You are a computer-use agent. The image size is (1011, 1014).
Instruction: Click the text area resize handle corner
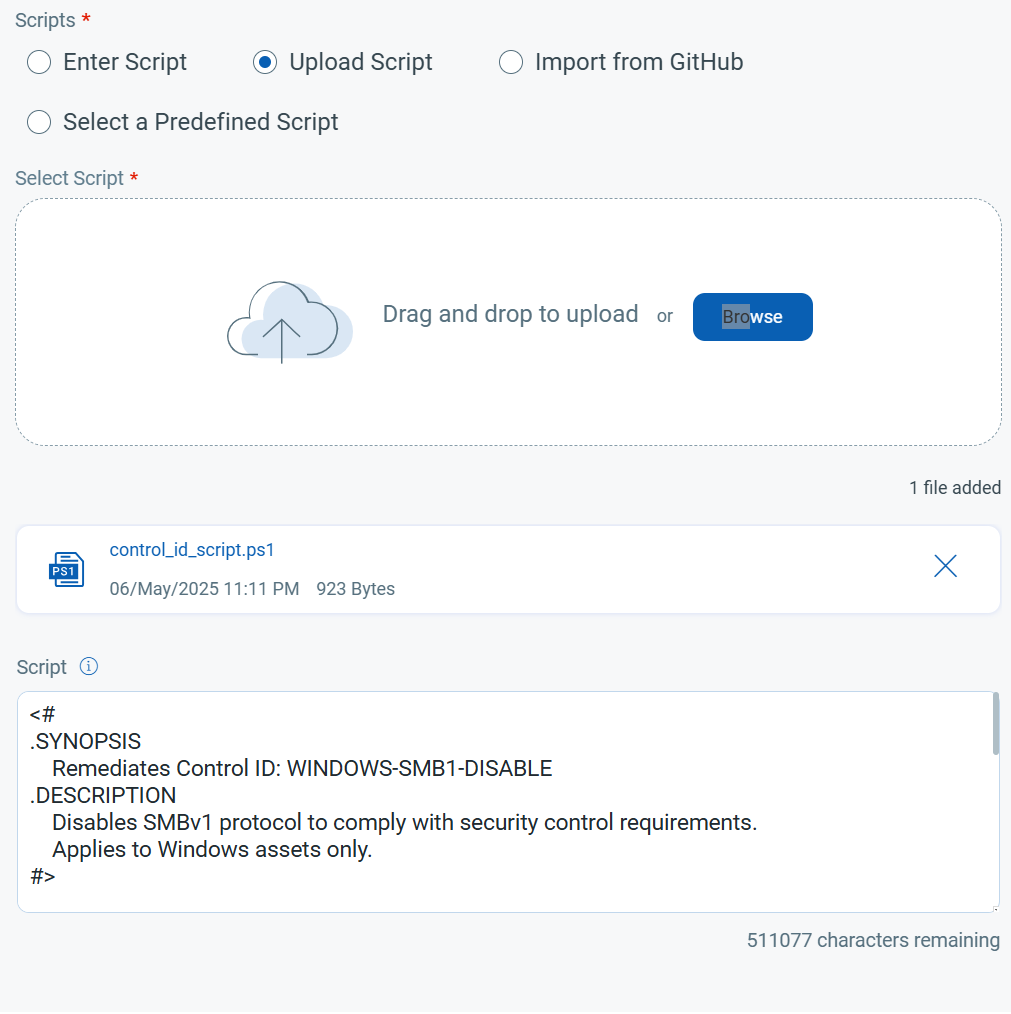pyautogui.click(x=995, y=908)
